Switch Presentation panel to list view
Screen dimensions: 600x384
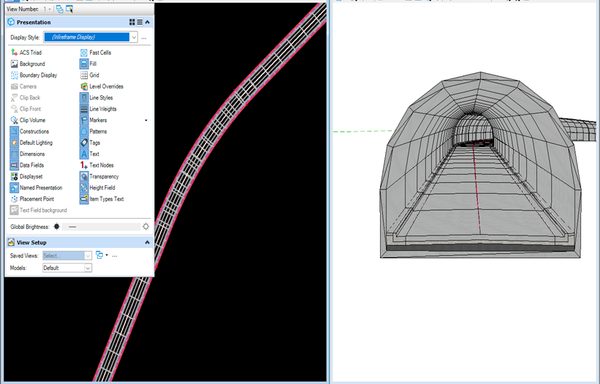click(140, 22)
